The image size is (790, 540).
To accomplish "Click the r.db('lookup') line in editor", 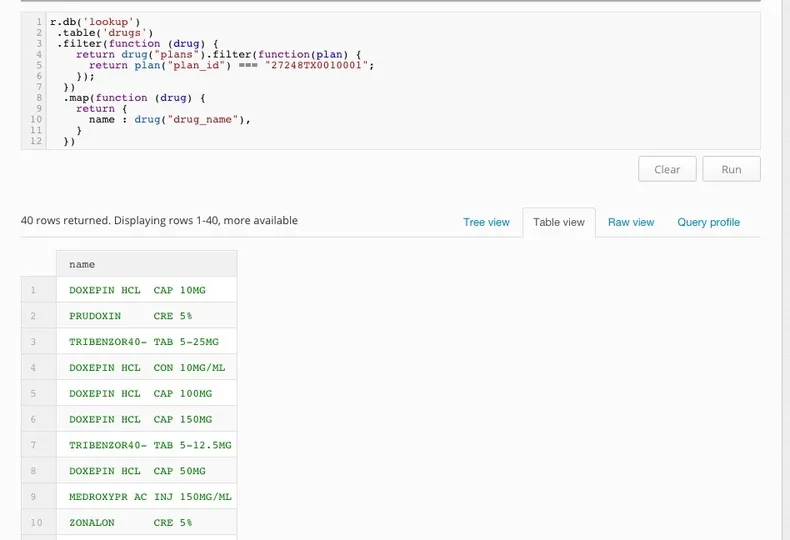I will [x=95, y=22].
